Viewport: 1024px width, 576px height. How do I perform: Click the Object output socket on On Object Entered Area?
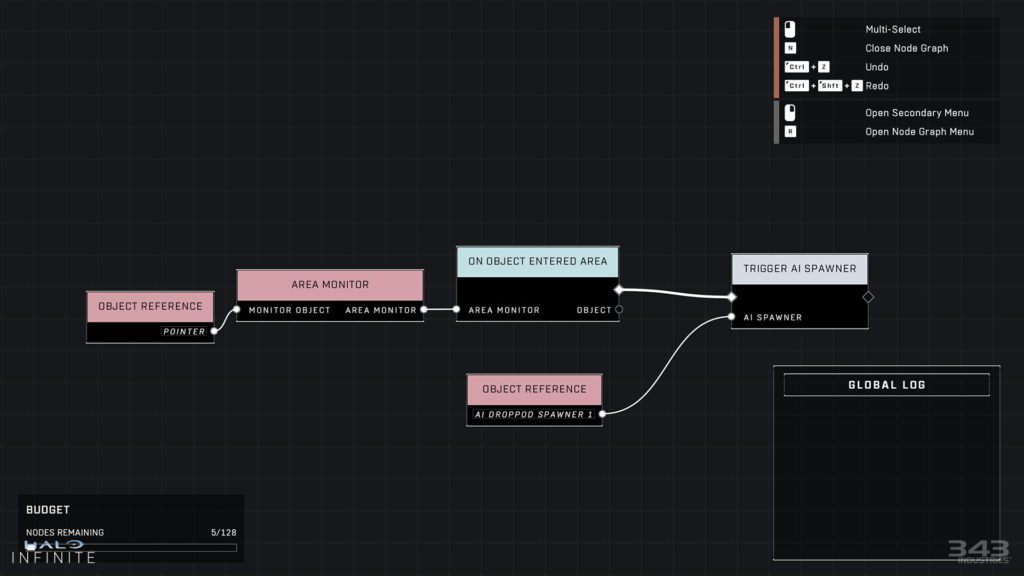click(x=618, y=309)
